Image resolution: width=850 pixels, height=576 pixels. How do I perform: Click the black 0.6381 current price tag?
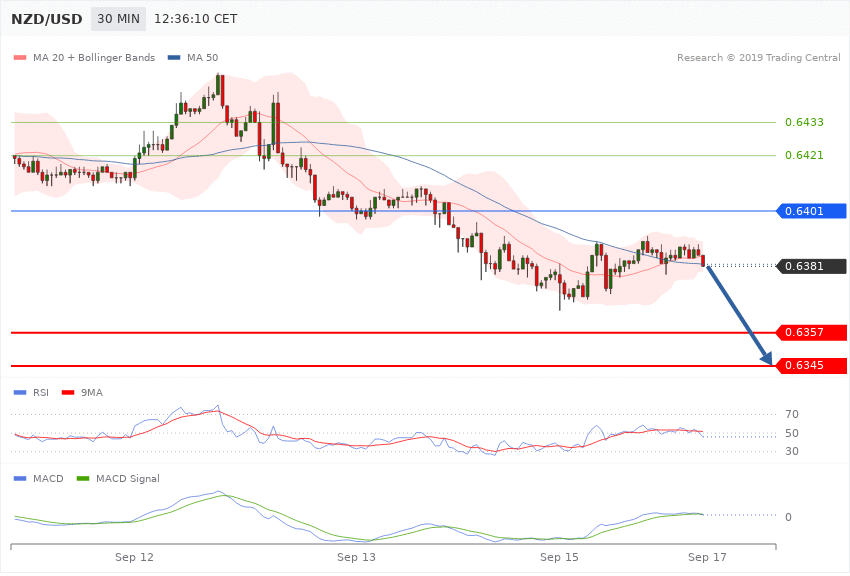pos(812,266)
